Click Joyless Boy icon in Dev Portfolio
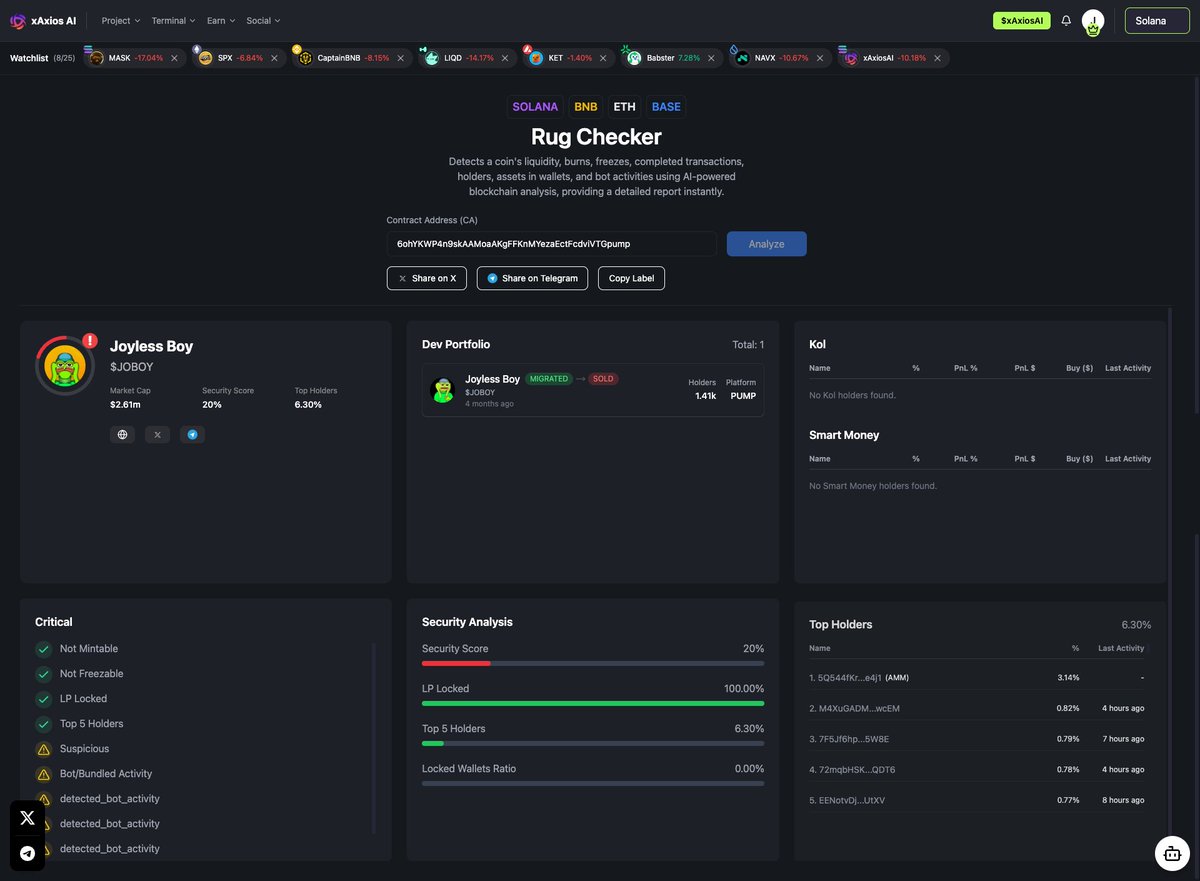 pos(442,390)
